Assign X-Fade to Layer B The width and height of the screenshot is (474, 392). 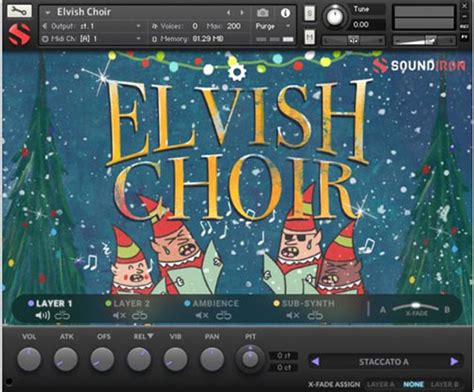(x=445, y=384)
